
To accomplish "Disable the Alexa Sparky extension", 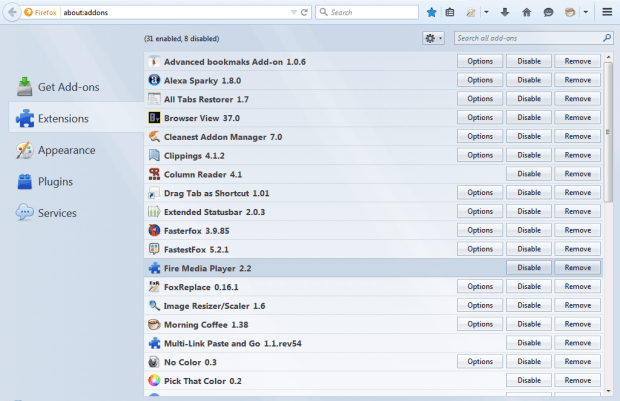I will coord(529,80).
